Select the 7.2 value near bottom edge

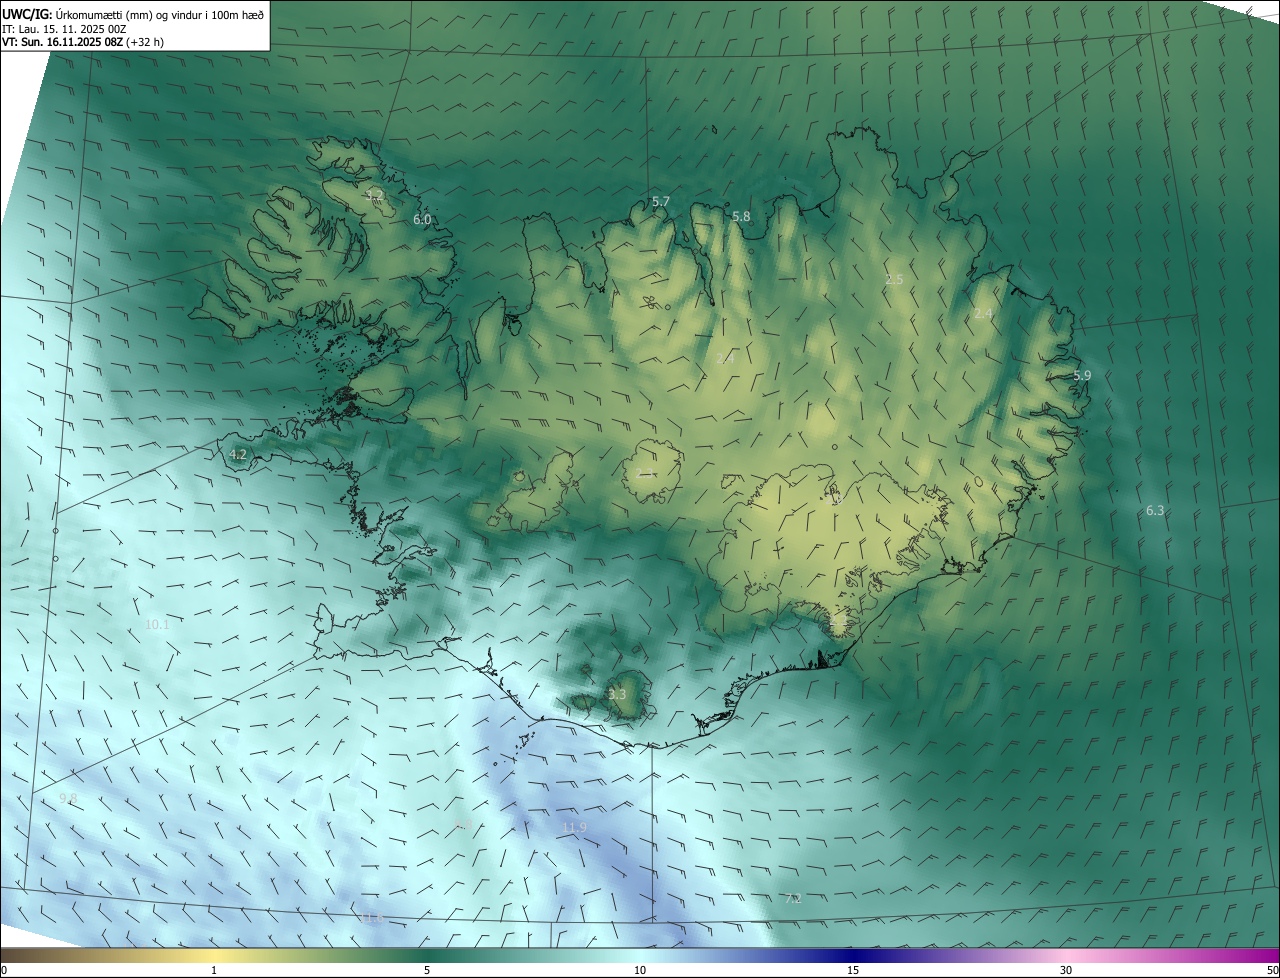793,898
